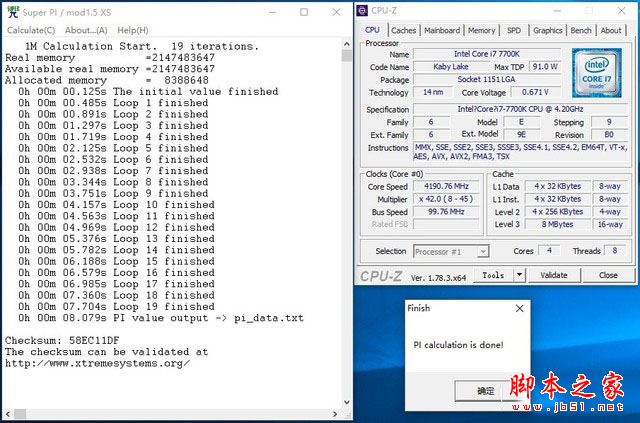Open the Processor #1 selection dropdown
The width and height of the screenshot is (640, 423).
[451, 252]
